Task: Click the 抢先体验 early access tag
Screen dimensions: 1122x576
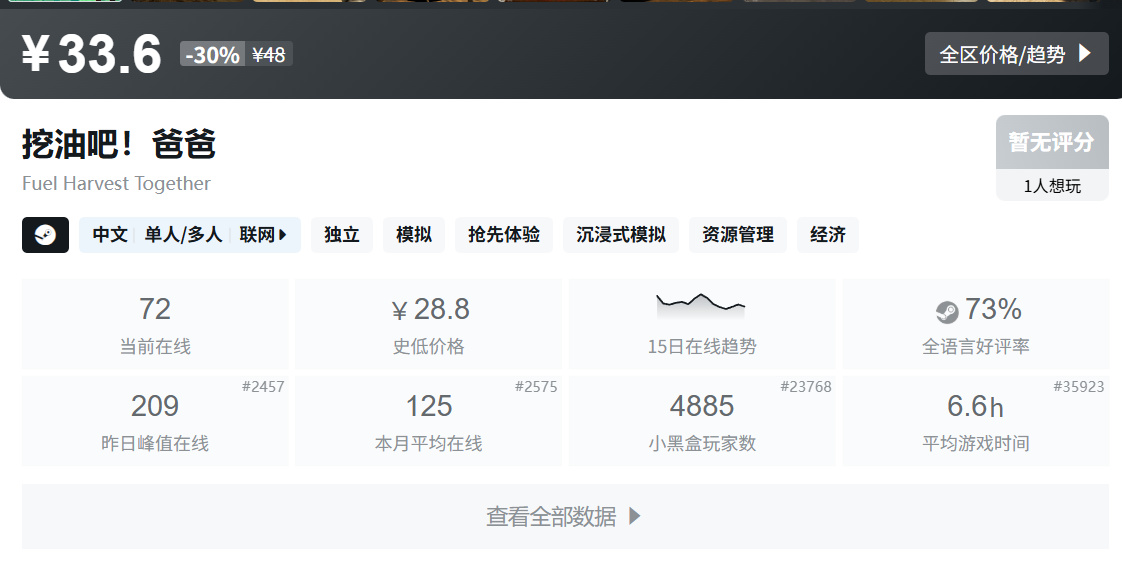Action: point(504,235)
